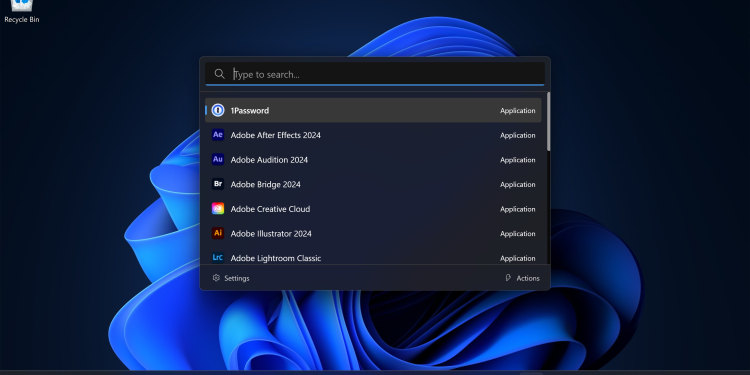Click the Adobe Creative Cloud icon

[x=218, y=209]
